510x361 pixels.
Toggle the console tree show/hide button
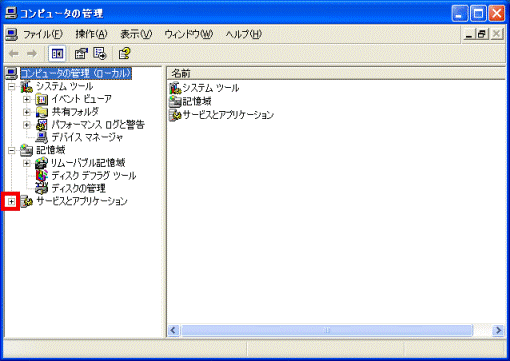point(57,53)
